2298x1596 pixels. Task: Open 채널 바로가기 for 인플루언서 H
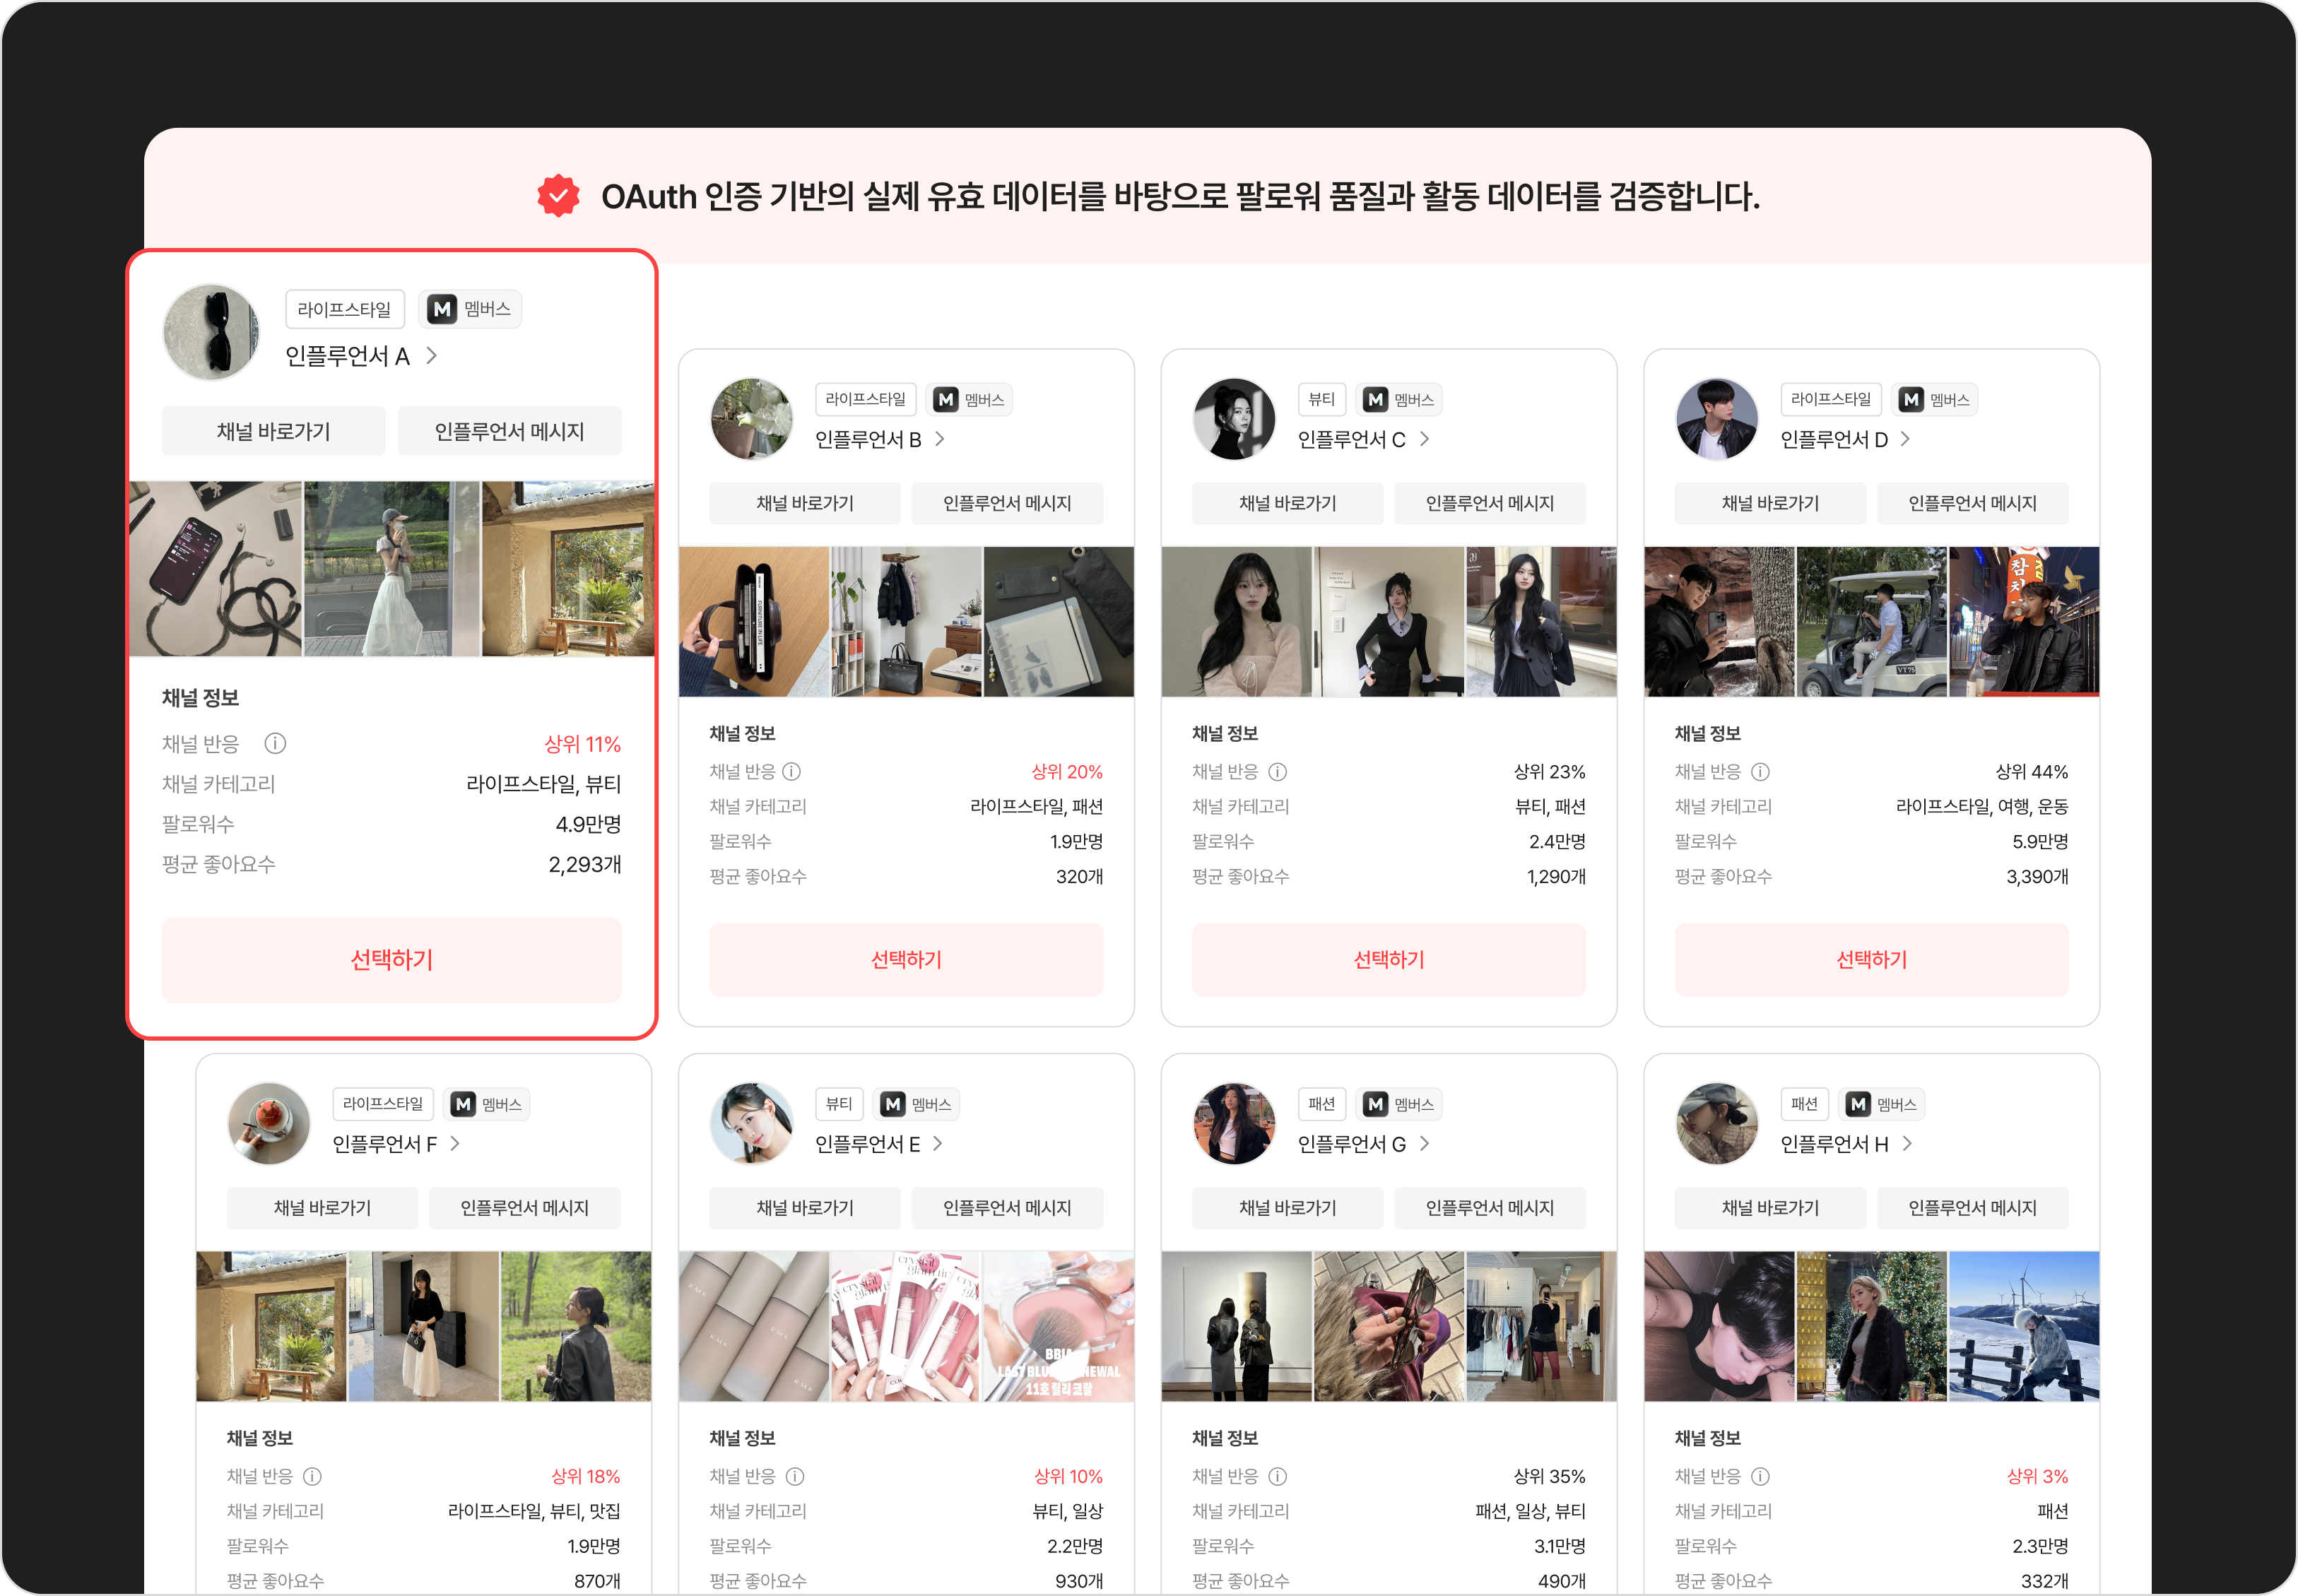coord(1770,1208)
